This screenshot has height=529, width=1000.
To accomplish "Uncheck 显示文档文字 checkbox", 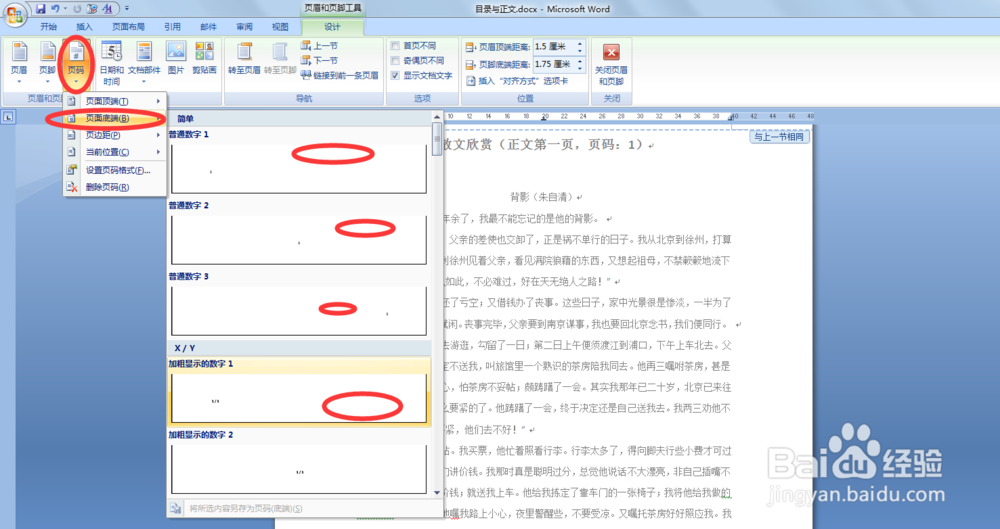I will [x=395, y=75].
